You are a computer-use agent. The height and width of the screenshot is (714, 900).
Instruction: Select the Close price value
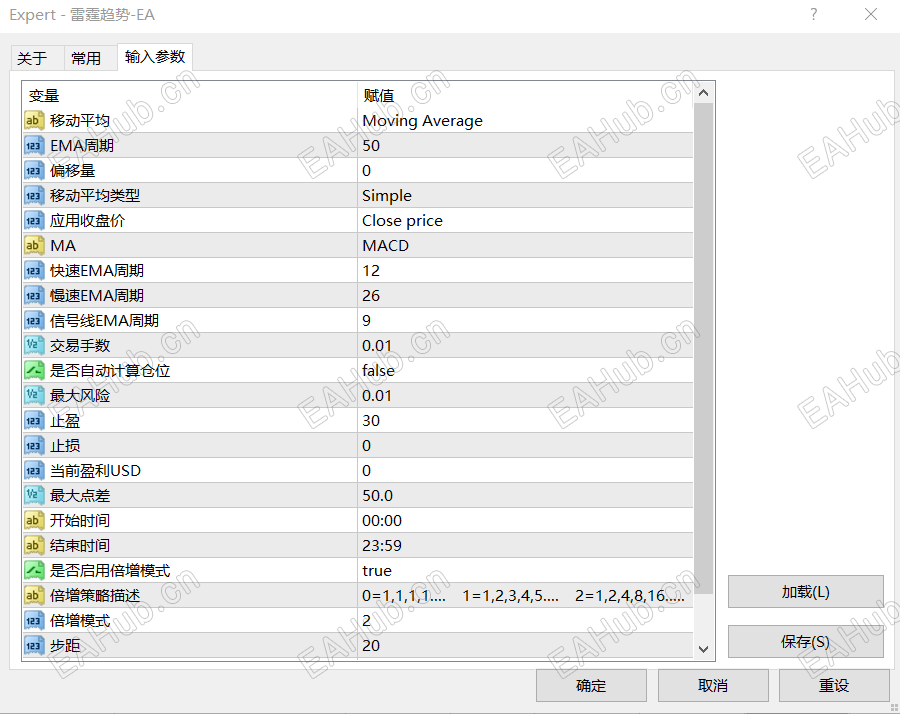click(x=402, y=221)
